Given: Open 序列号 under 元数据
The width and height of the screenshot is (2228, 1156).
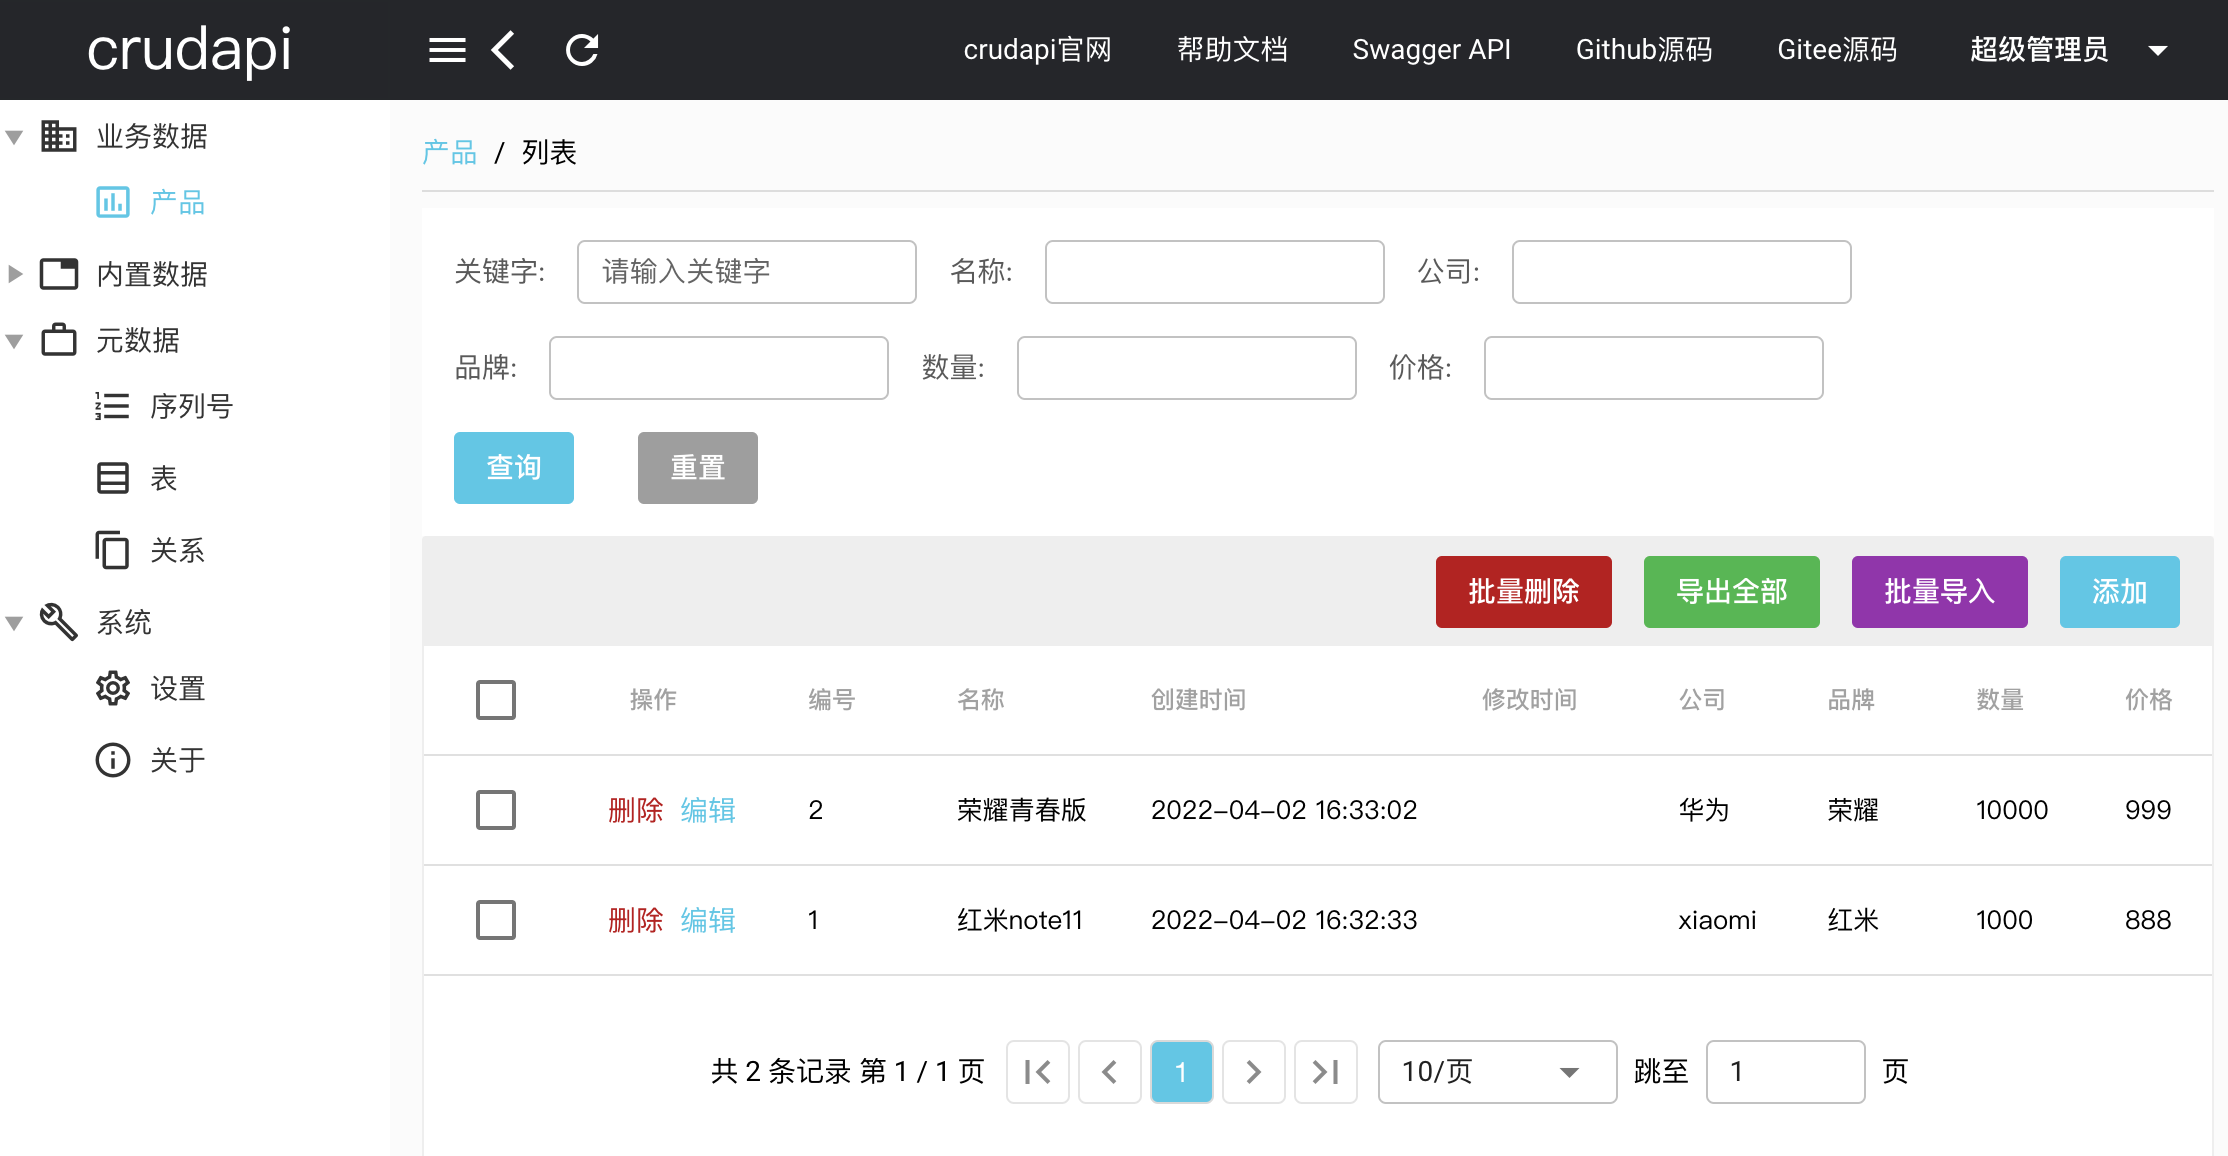Looking at the screenshot, I should 192,406.
